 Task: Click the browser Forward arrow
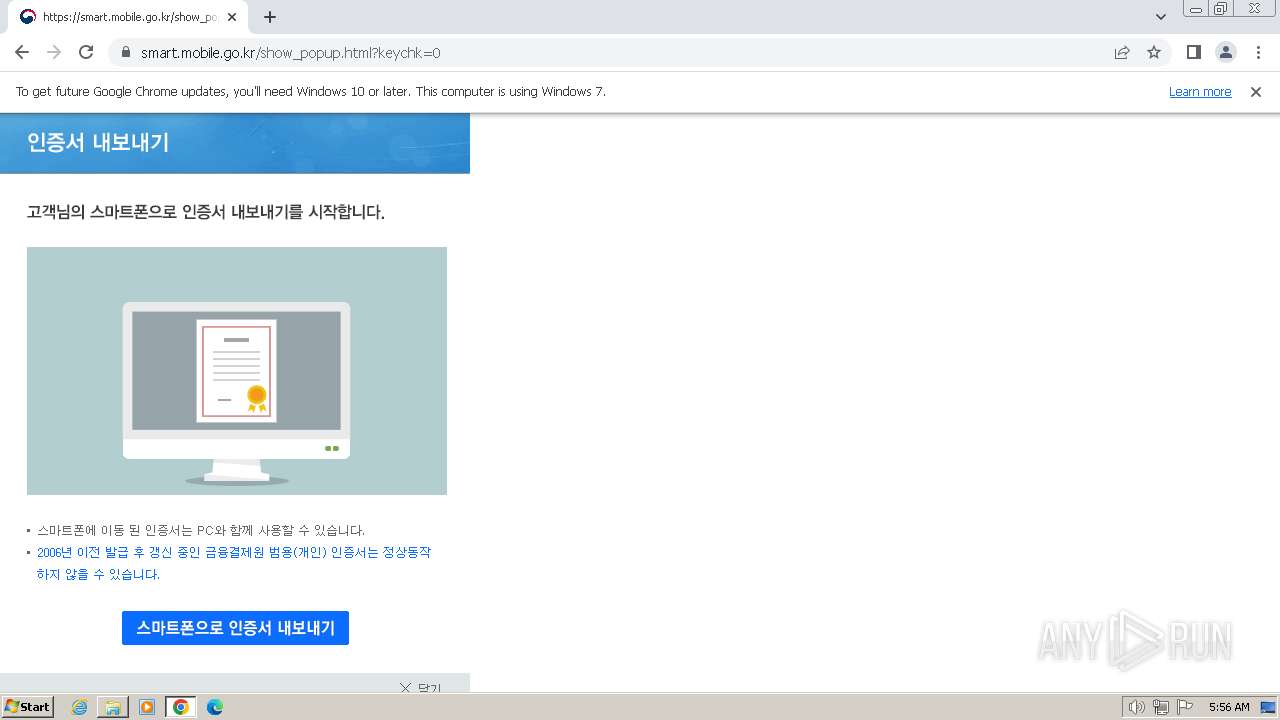(54, 52)
